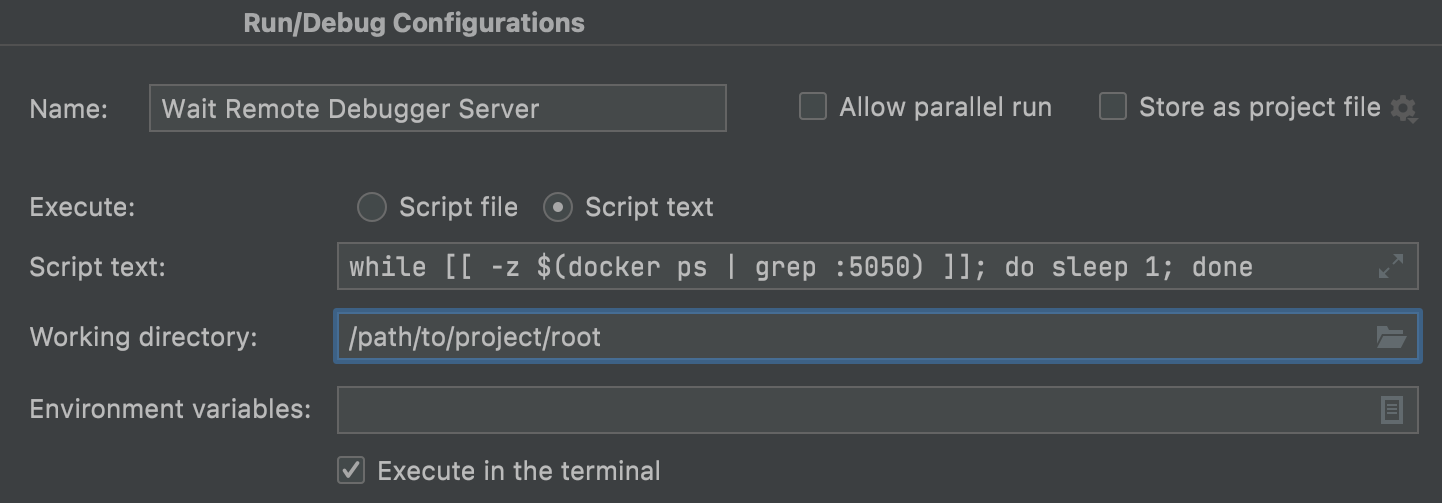This screenshot has width=1442, height=503.
Task: Click the "Script text:" field label
Action: coord(97,267)
